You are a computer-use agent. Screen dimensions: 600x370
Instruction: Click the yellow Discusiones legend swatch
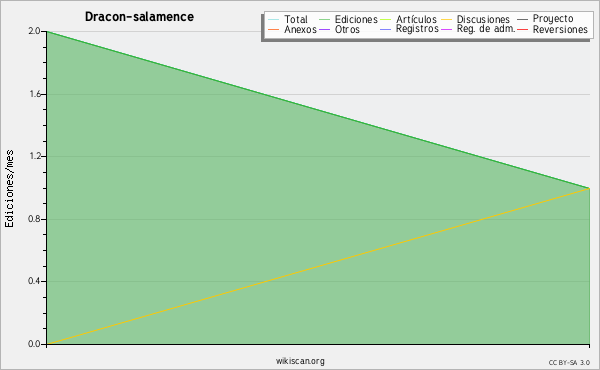coord(447,20)
